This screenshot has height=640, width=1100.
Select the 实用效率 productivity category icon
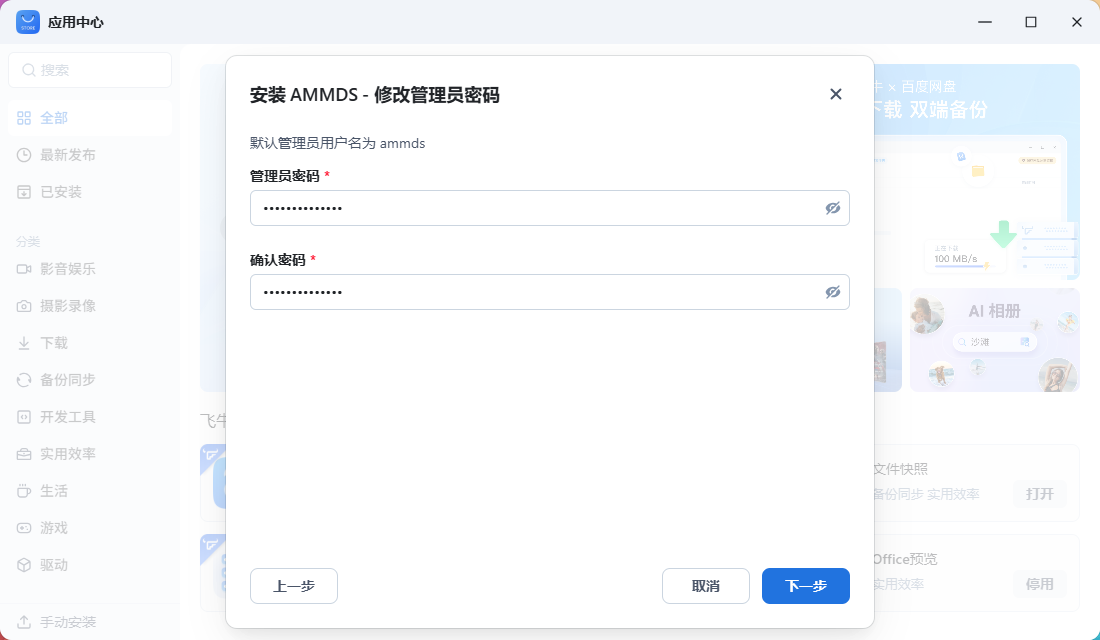[22, 453]
